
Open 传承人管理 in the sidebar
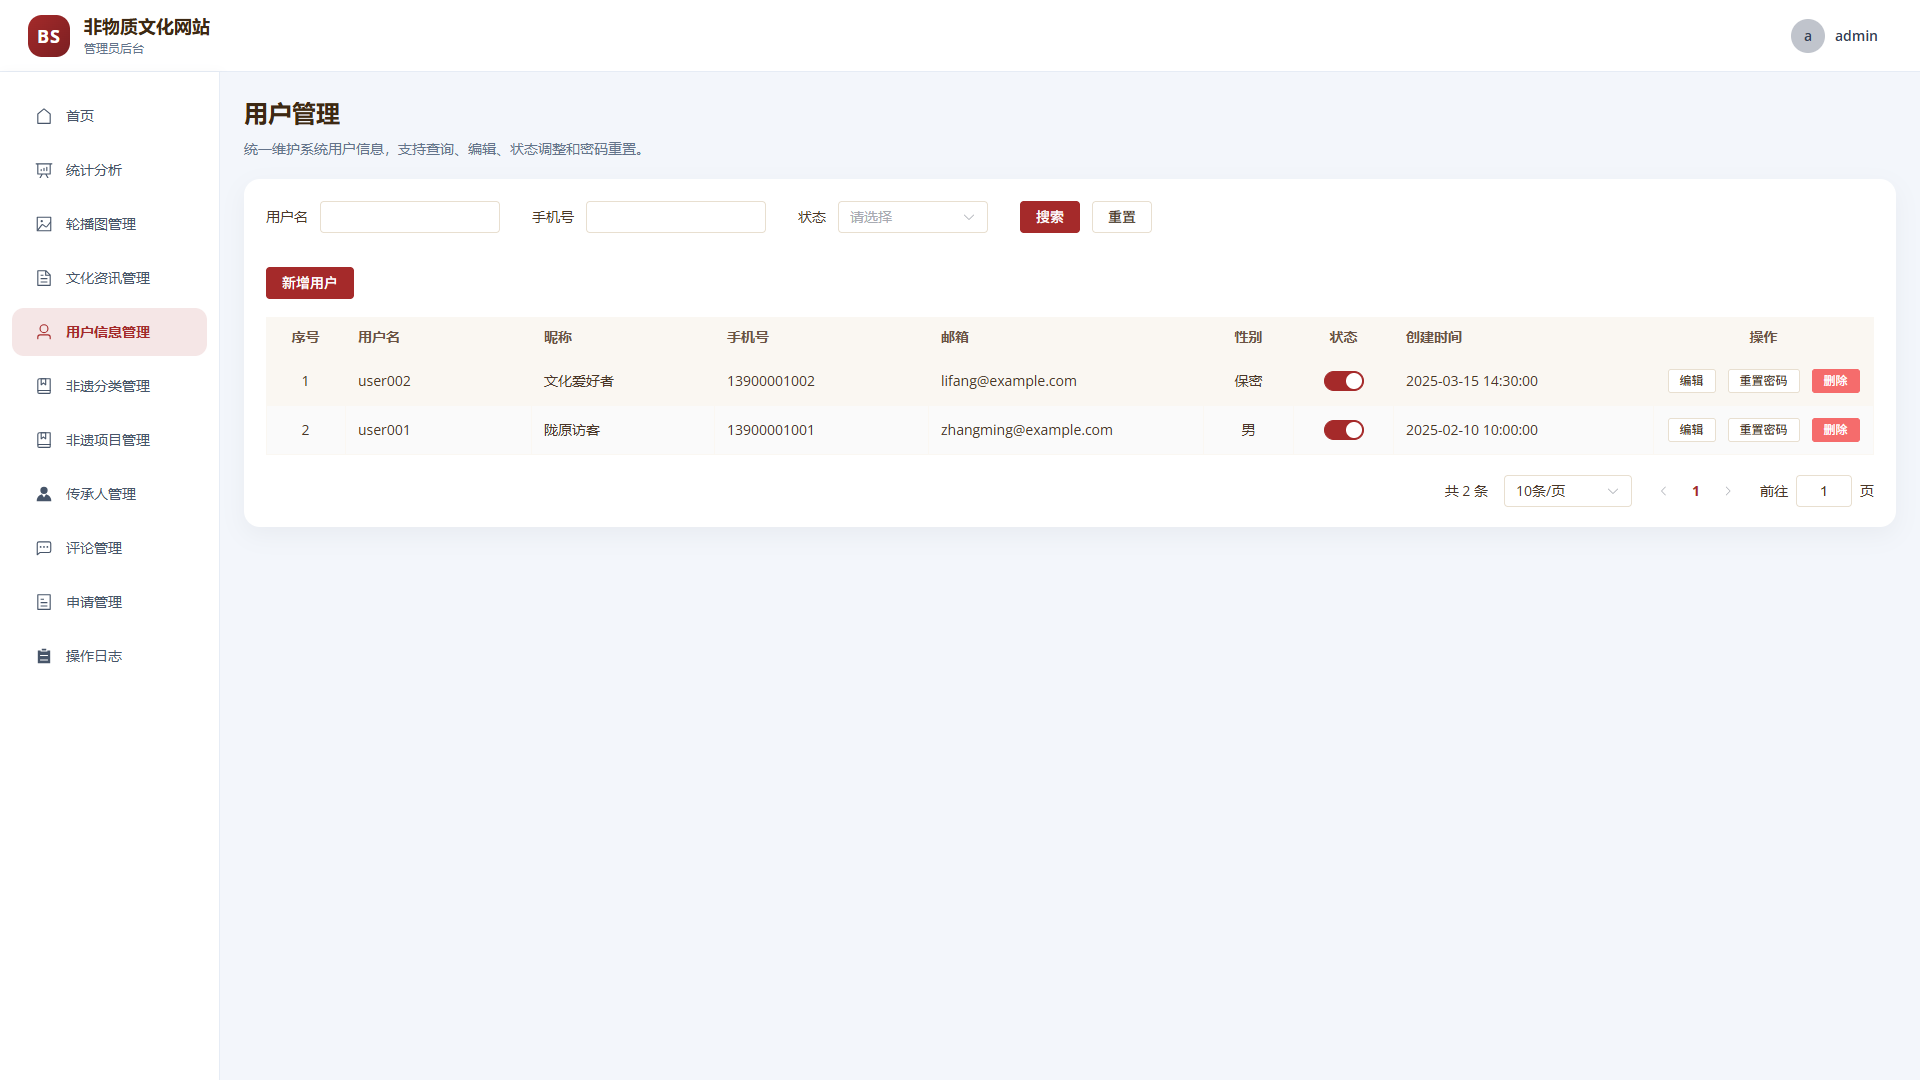[x=109, y=494]
